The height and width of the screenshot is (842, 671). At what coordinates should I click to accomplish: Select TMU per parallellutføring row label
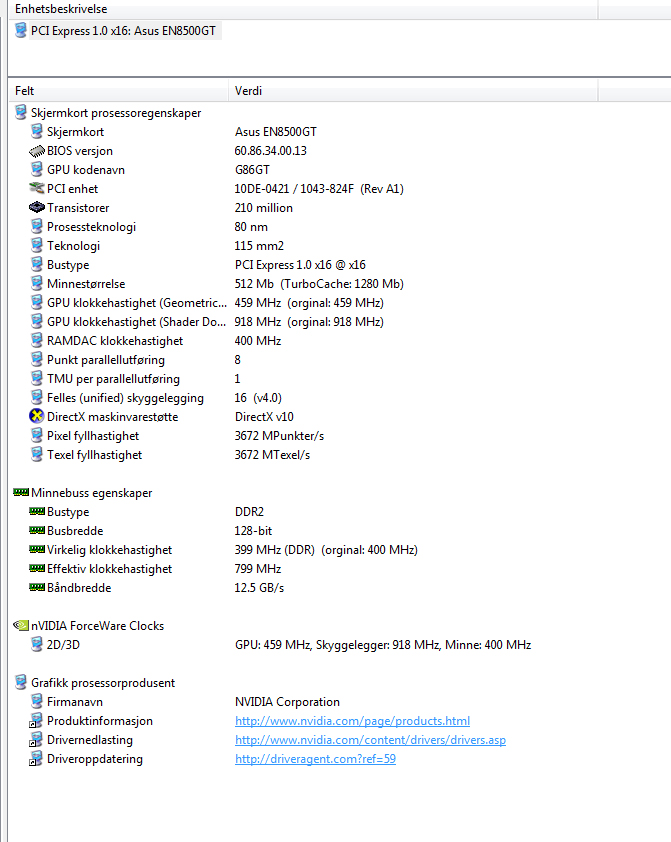click(113, 379)
